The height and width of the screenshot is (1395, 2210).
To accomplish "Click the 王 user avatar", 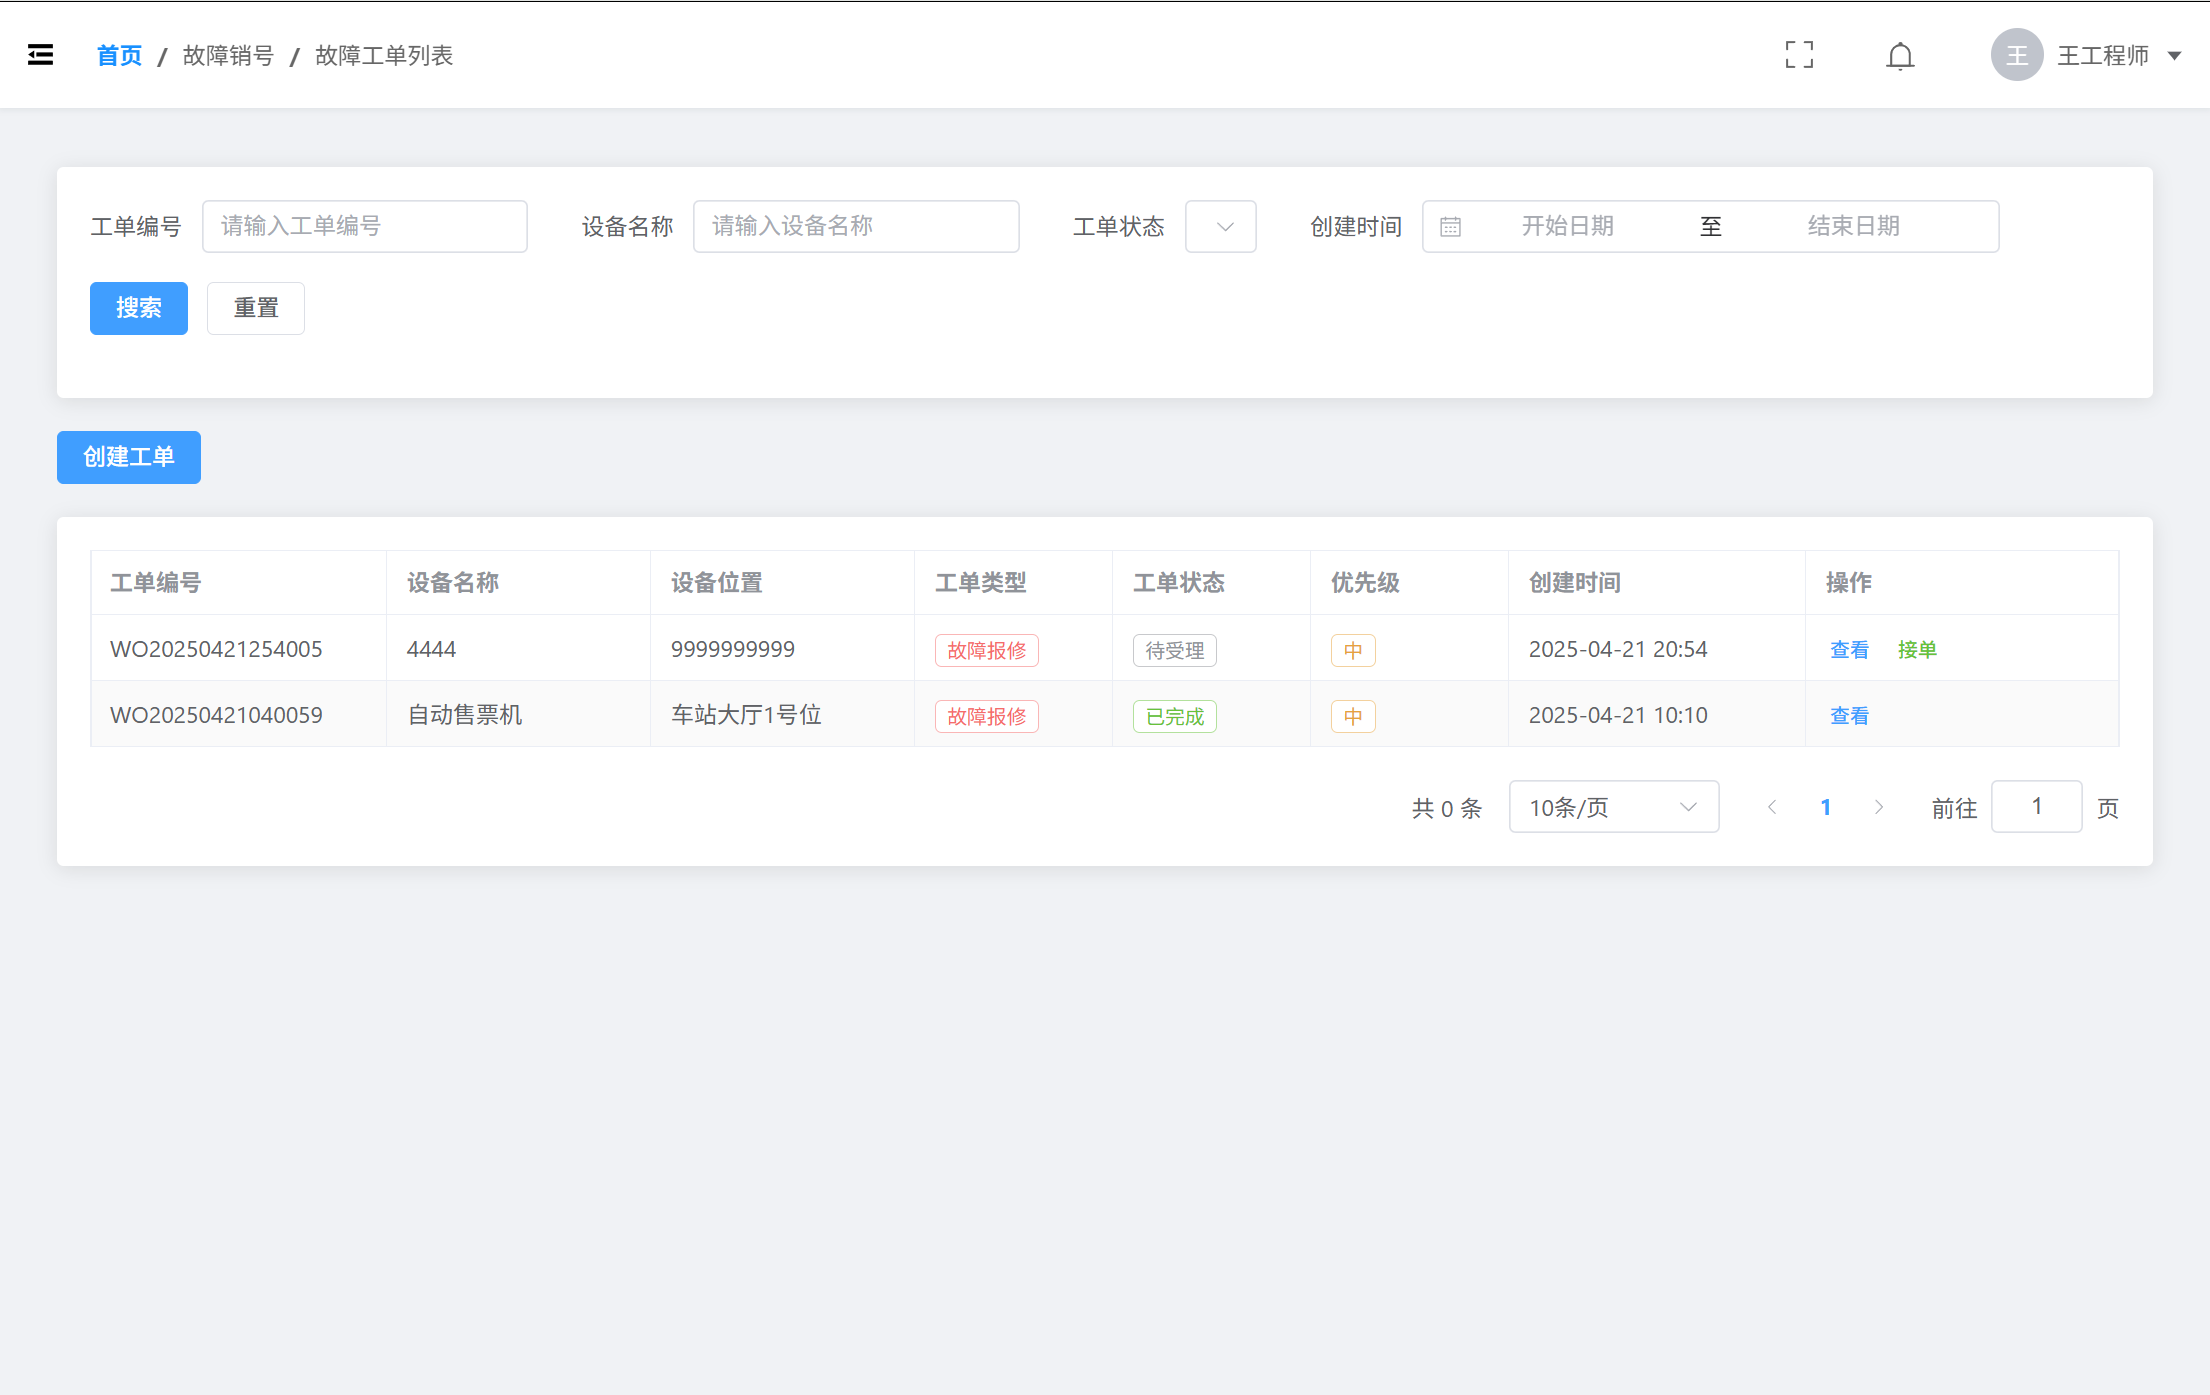I will (2016, 55).
